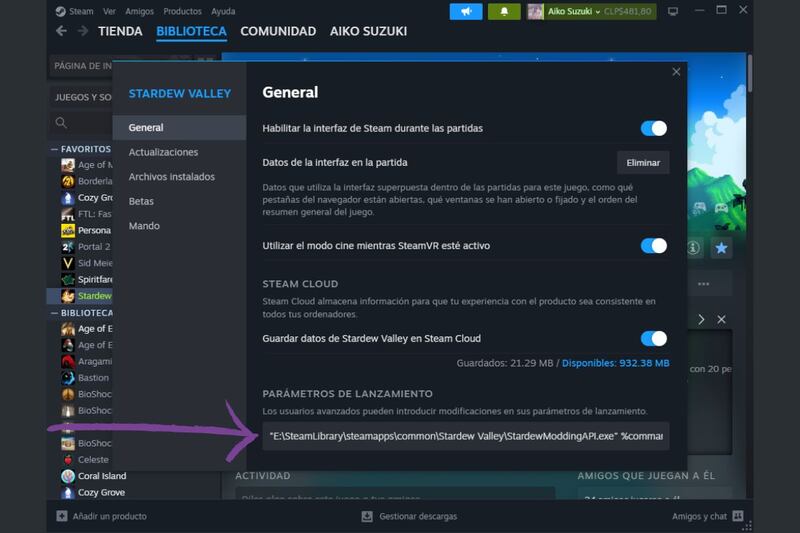Click the favorite star icon for the game
The image size is (800, 533).
(721, 247)
